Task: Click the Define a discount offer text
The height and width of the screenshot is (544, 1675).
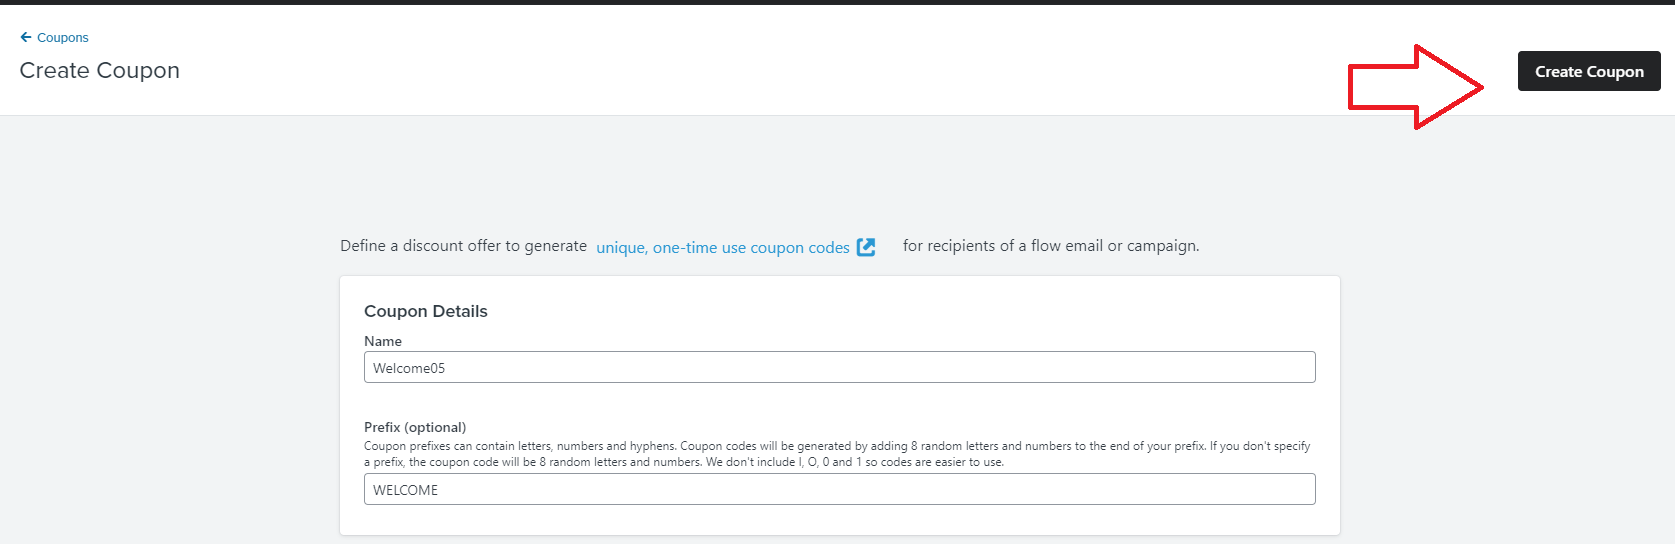Action: [463, 245]
